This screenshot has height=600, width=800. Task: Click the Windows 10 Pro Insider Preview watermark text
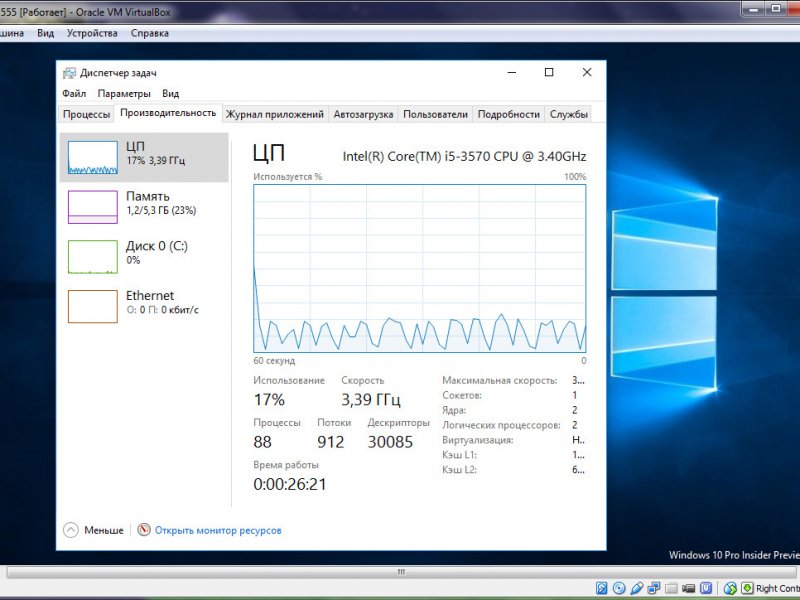tap(734, 555)
